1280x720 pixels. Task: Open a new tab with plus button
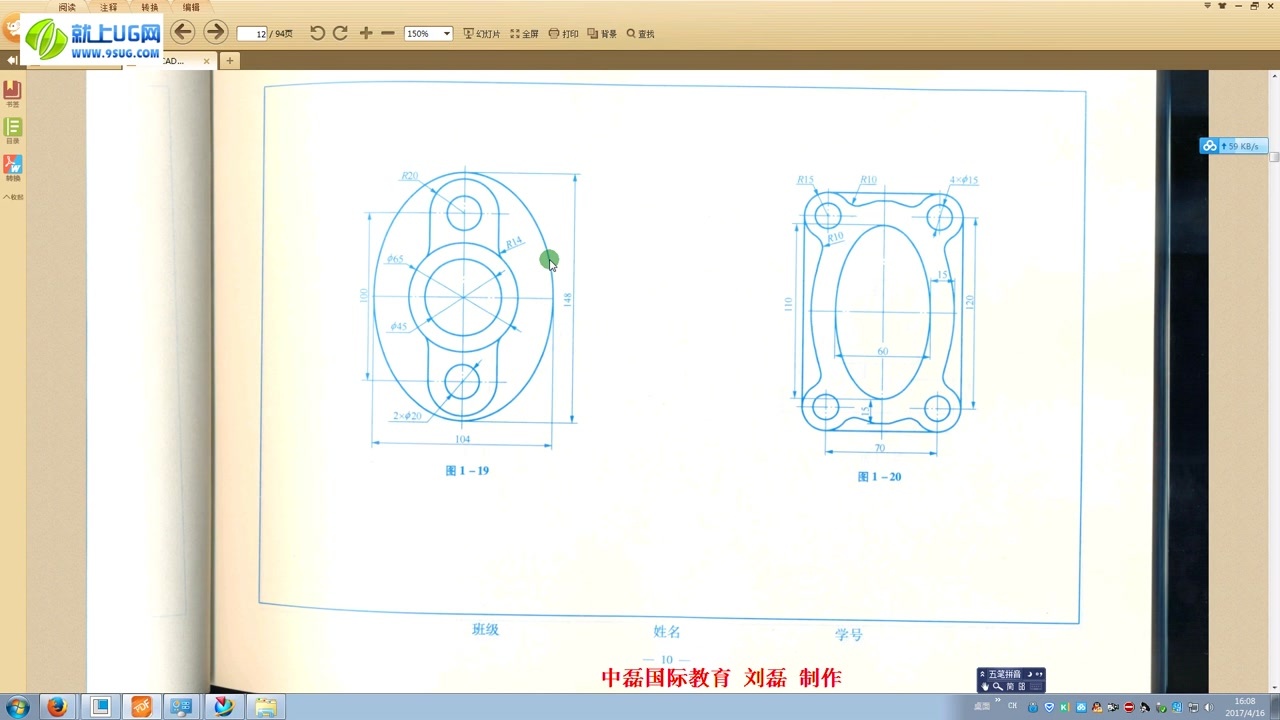click(229, 61)
